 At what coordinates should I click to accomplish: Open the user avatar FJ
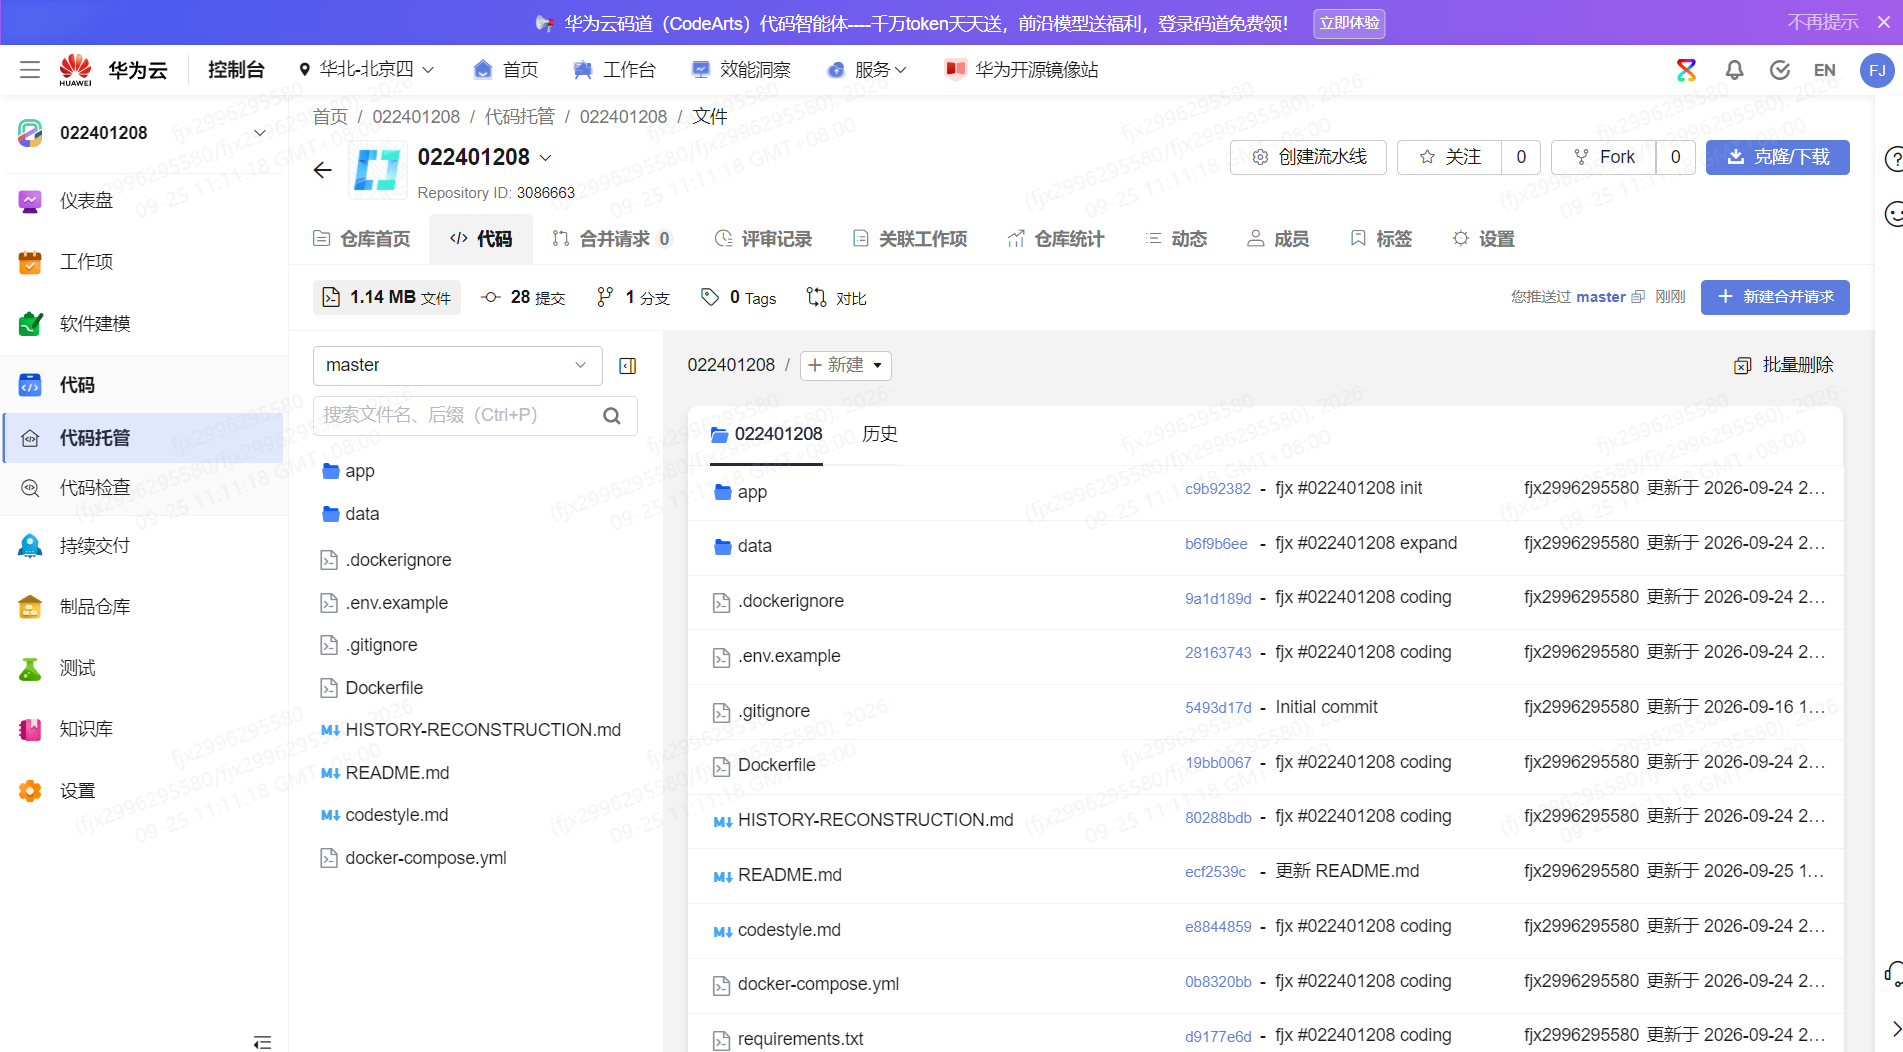pos(1876,70)
